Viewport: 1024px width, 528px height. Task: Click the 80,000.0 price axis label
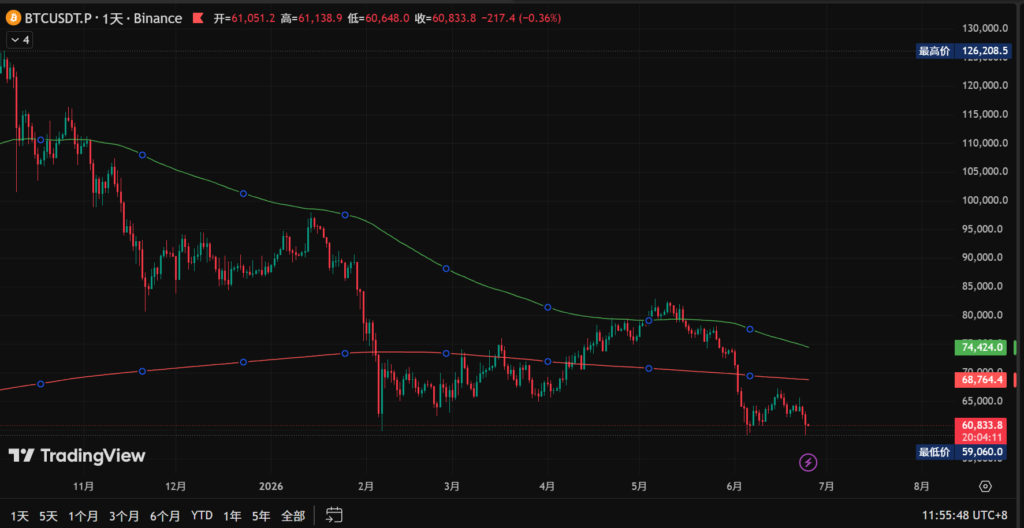[x=984, y=315]
